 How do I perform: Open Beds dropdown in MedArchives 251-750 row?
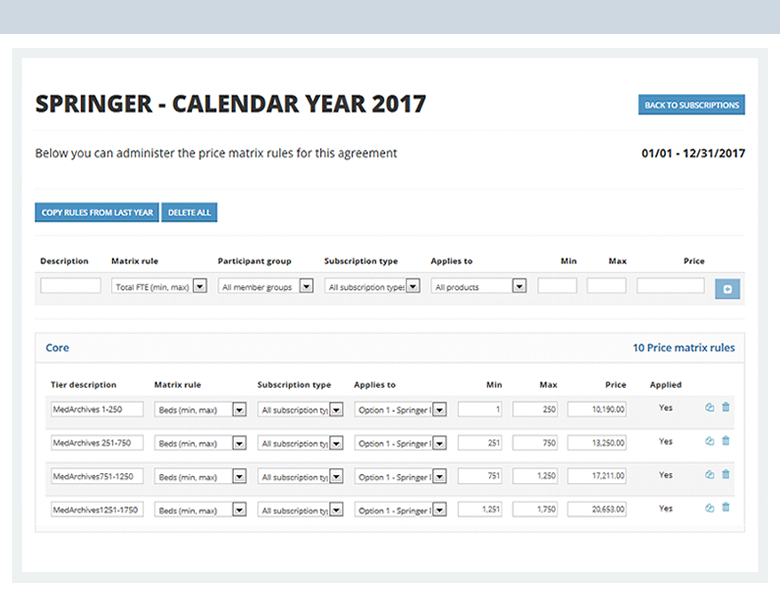tap(200, 443)
